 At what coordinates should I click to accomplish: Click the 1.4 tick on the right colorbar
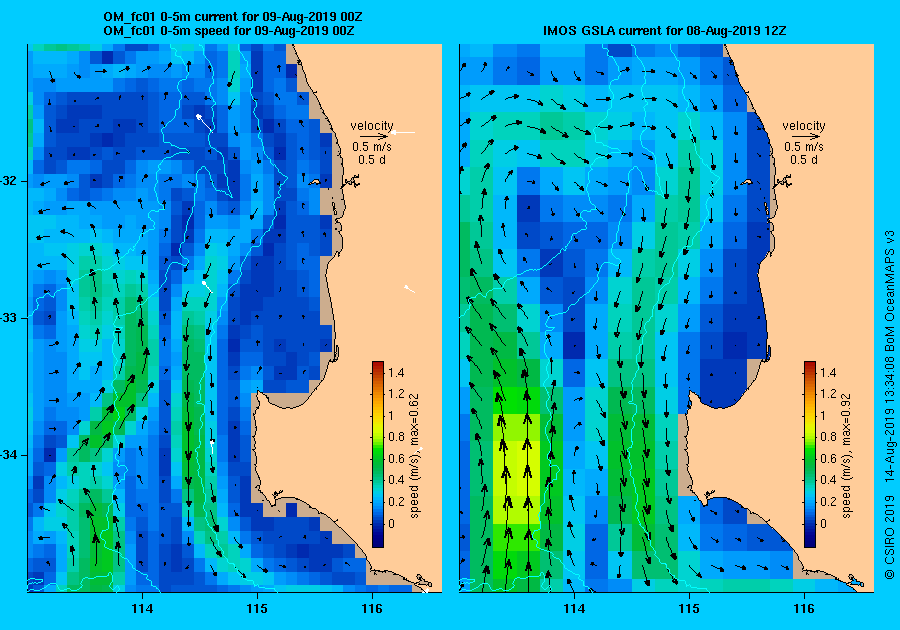(828, 372)
